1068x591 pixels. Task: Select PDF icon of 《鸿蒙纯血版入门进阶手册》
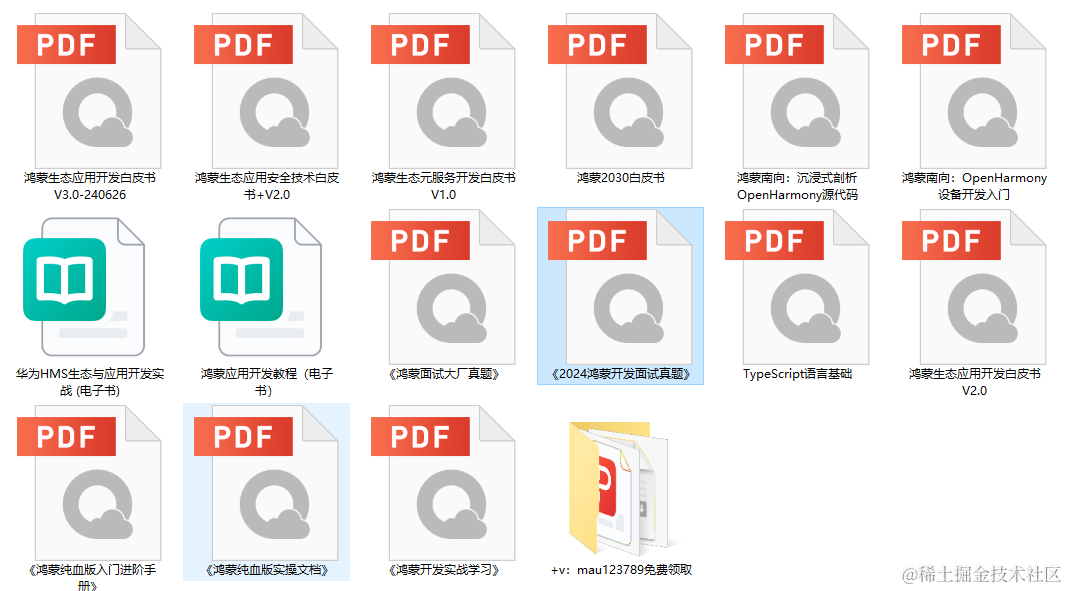pyautogui.click(x=89, y=483)
